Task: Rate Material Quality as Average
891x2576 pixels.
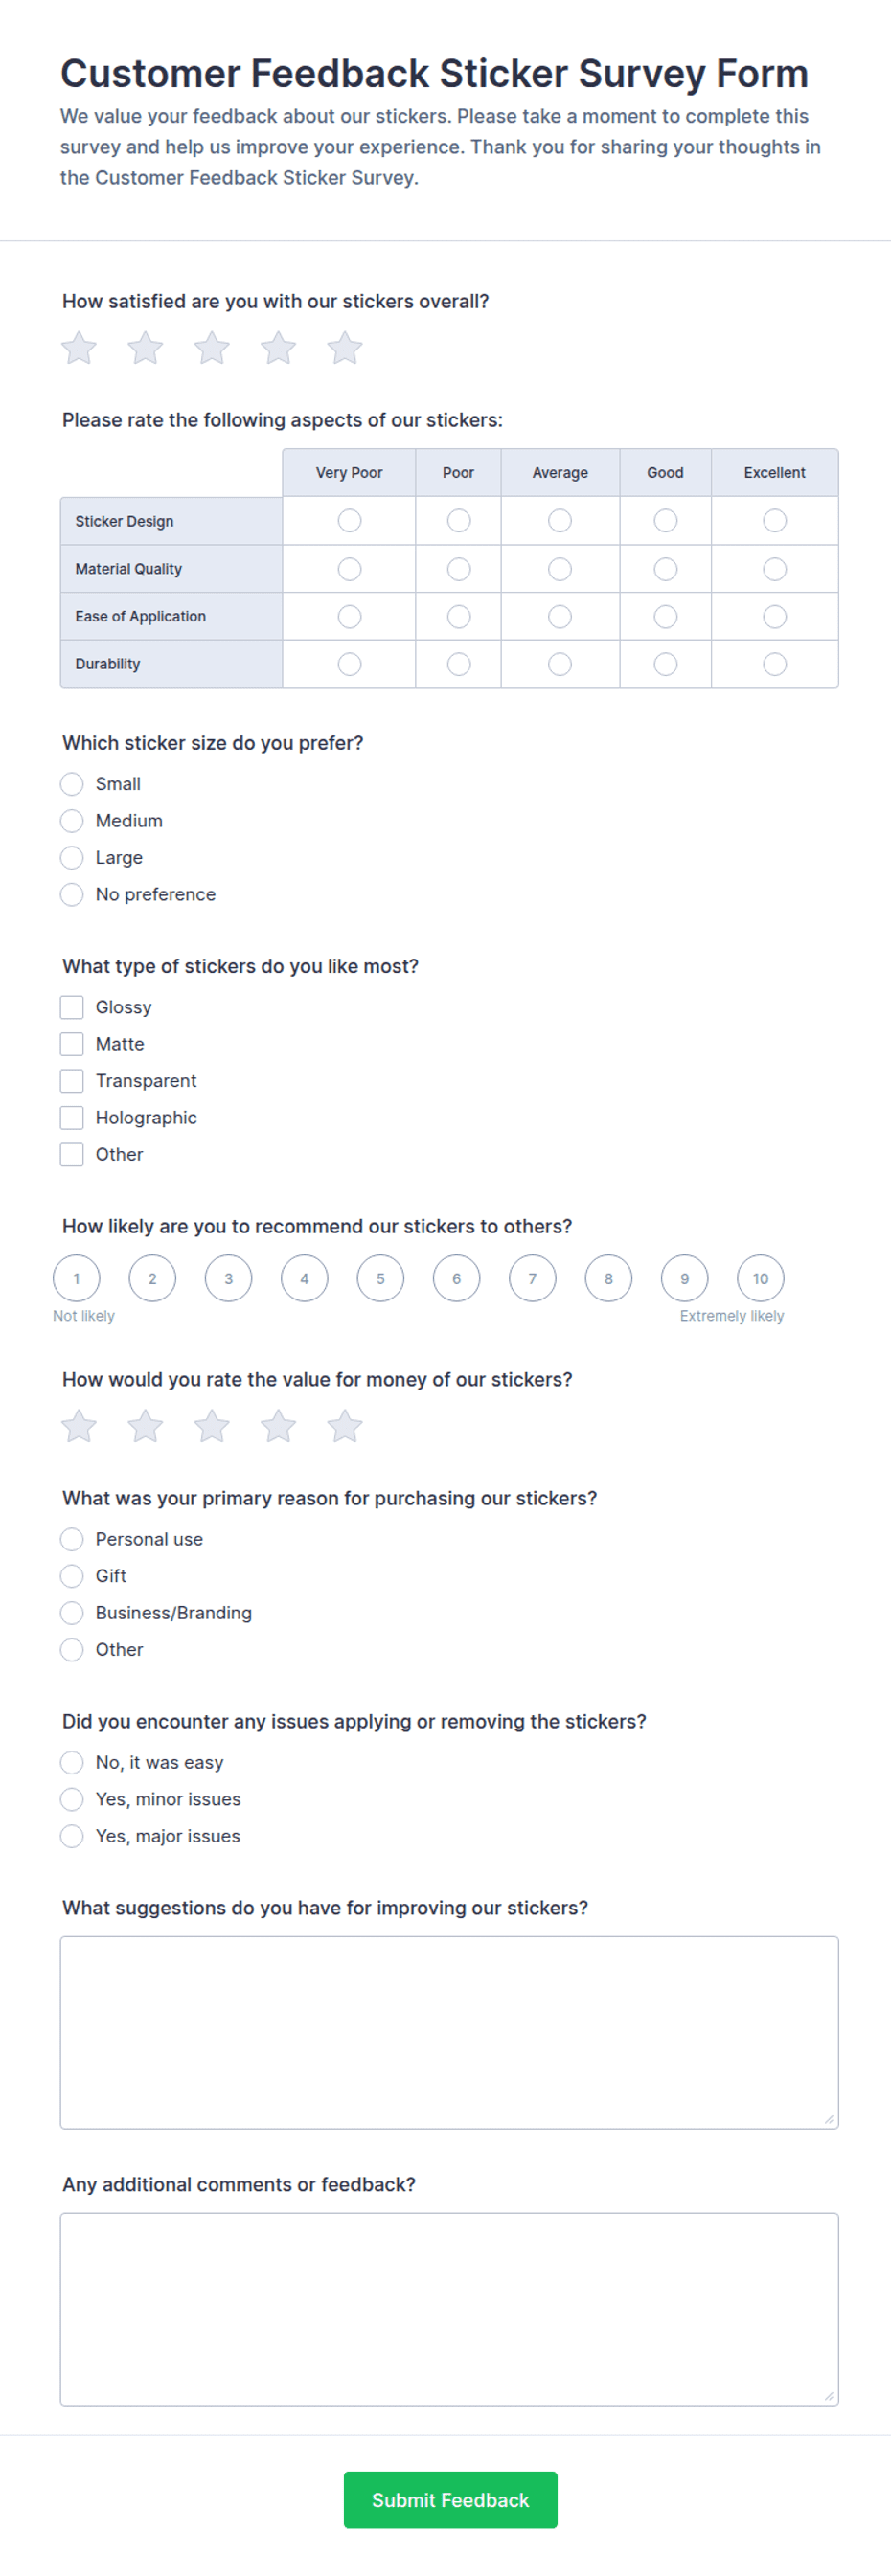Action: tap(560, 569)
